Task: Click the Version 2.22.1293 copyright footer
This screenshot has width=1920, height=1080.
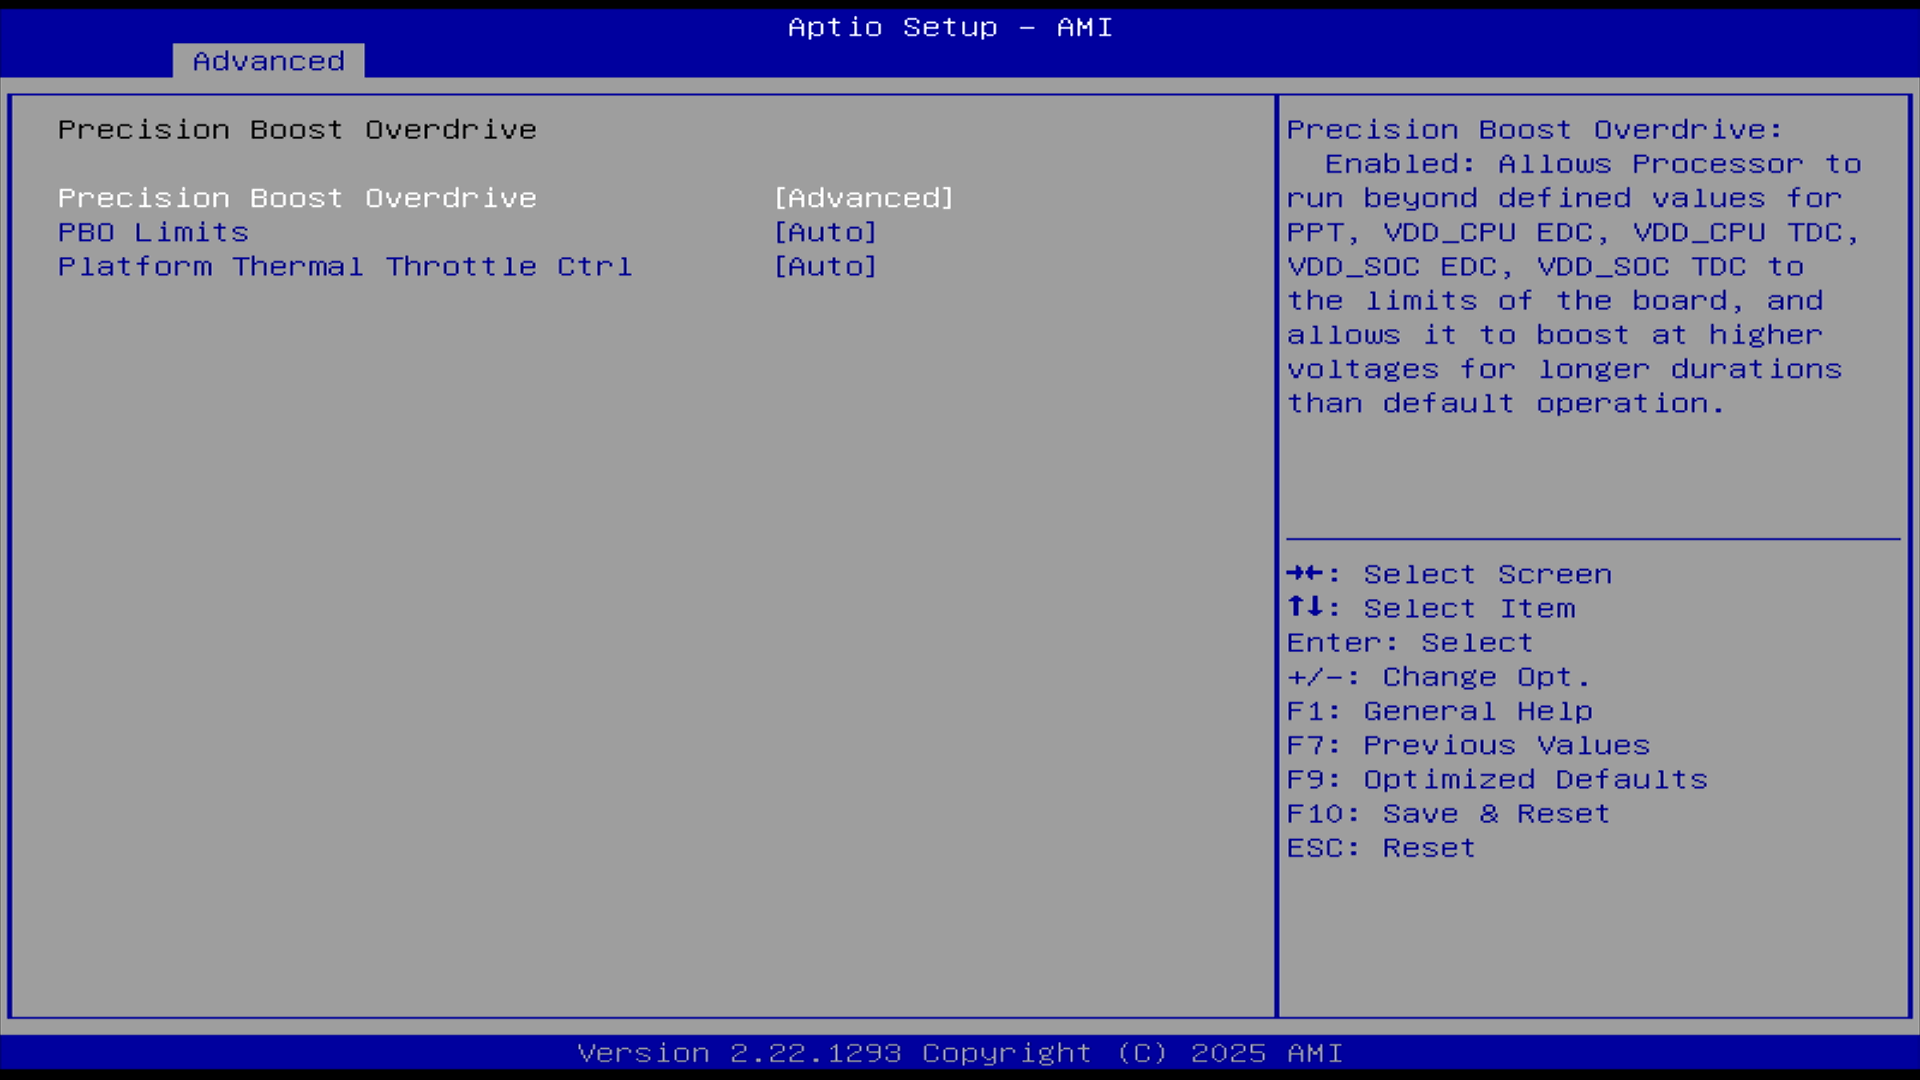Action: click(959, 1053)
